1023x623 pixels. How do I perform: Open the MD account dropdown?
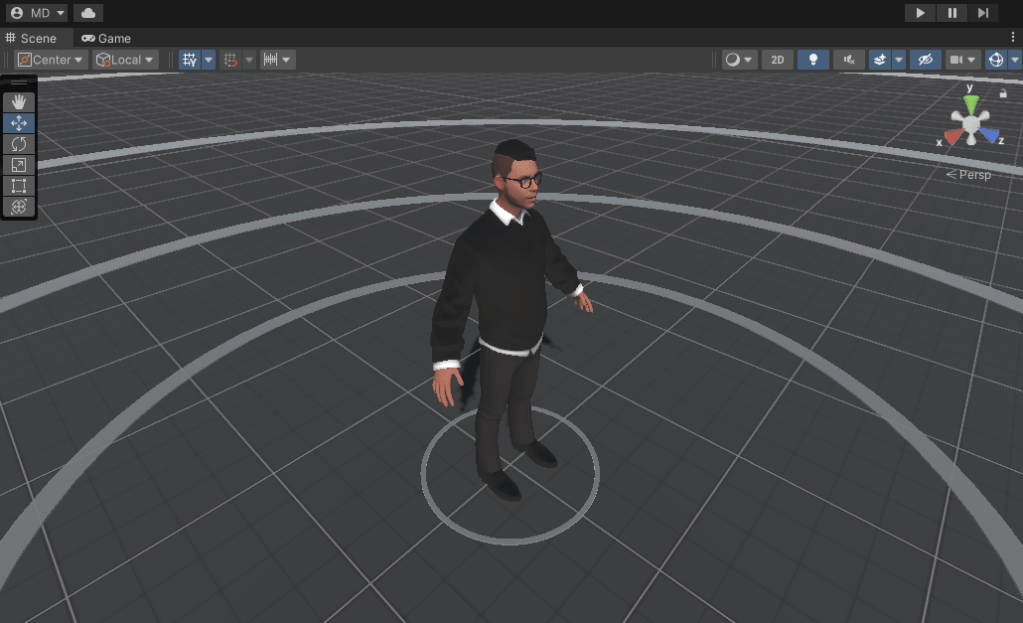pos(37,13)
